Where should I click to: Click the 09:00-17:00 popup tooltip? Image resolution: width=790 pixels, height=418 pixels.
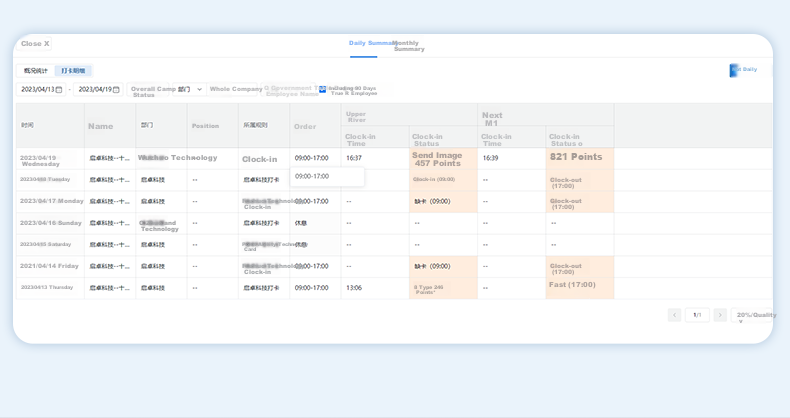coord(327,177)
